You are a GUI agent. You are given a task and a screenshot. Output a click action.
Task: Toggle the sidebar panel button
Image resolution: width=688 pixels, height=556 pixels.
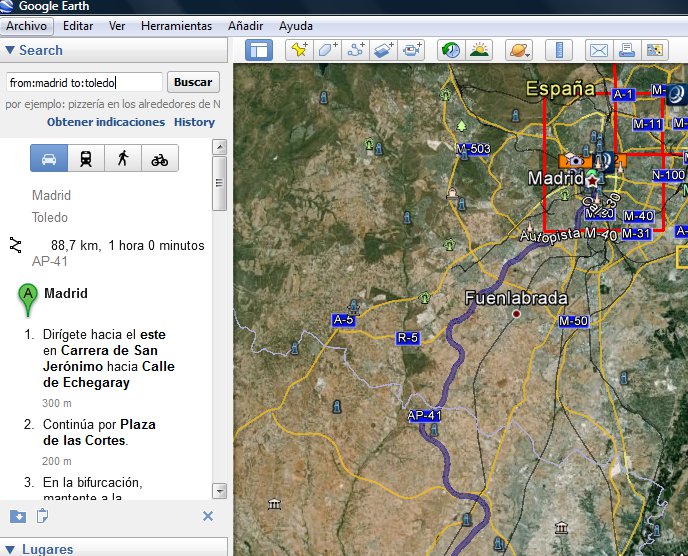(259, 50)
